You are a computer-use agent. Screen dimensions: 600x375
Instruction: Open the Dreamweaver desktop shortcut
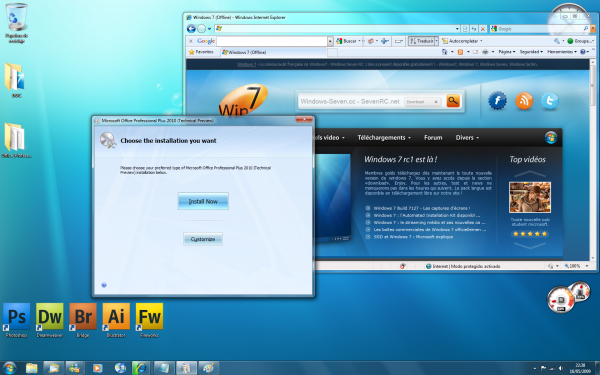coord(50,320)
